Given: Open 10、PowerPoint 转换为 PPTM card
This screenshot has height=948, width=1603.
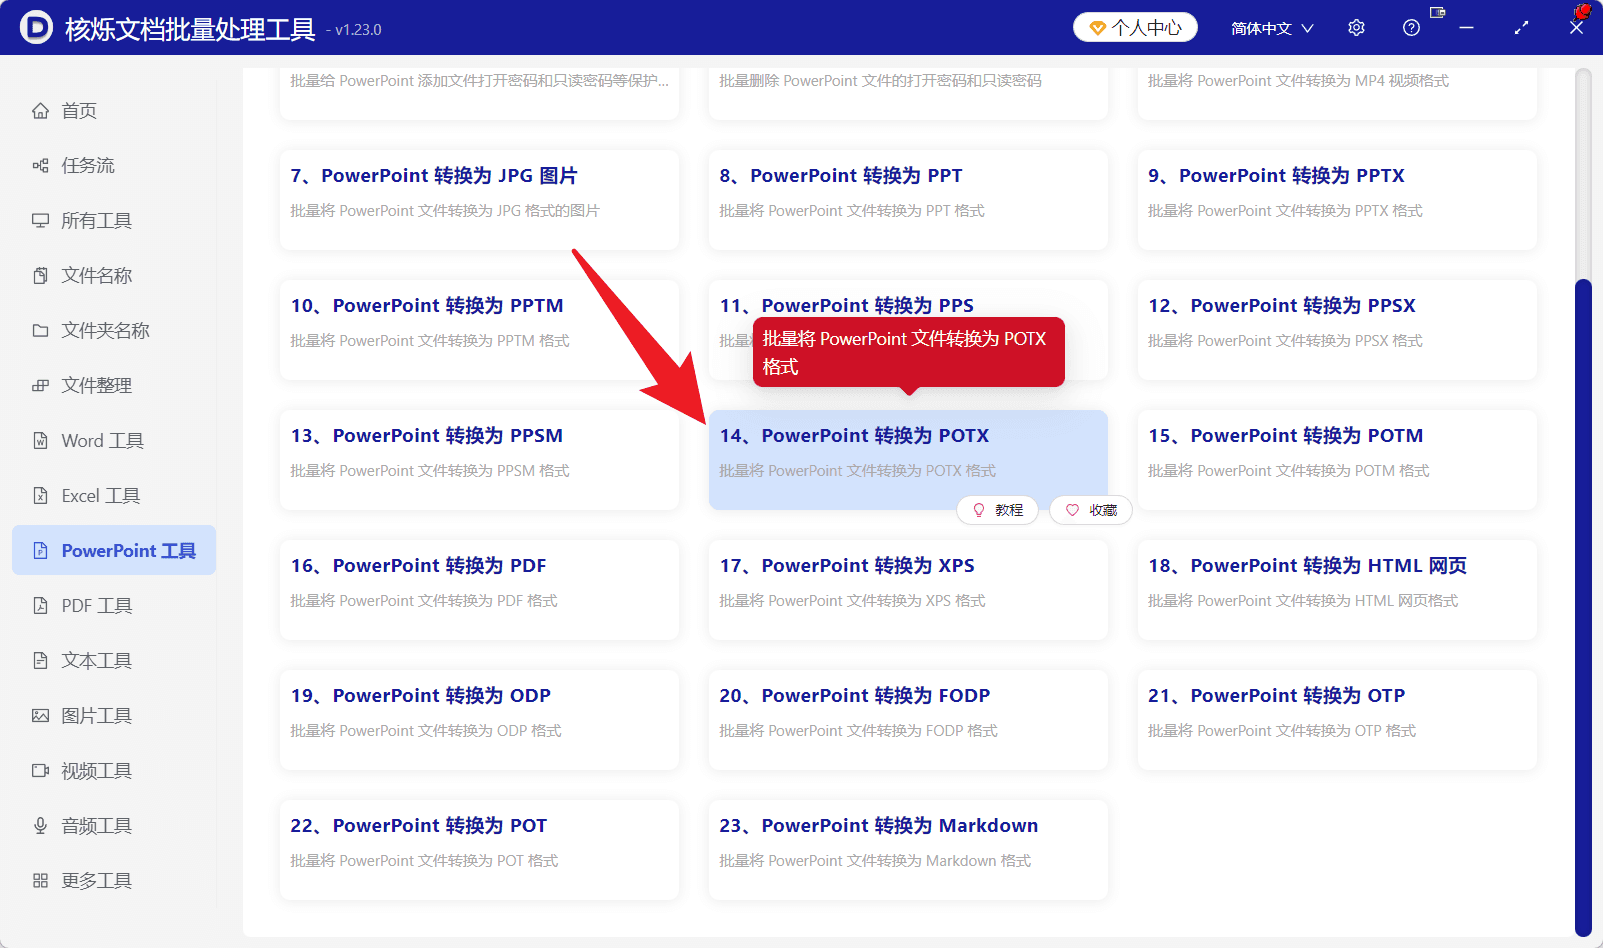Looking at the screenshot, I should 479,330.
